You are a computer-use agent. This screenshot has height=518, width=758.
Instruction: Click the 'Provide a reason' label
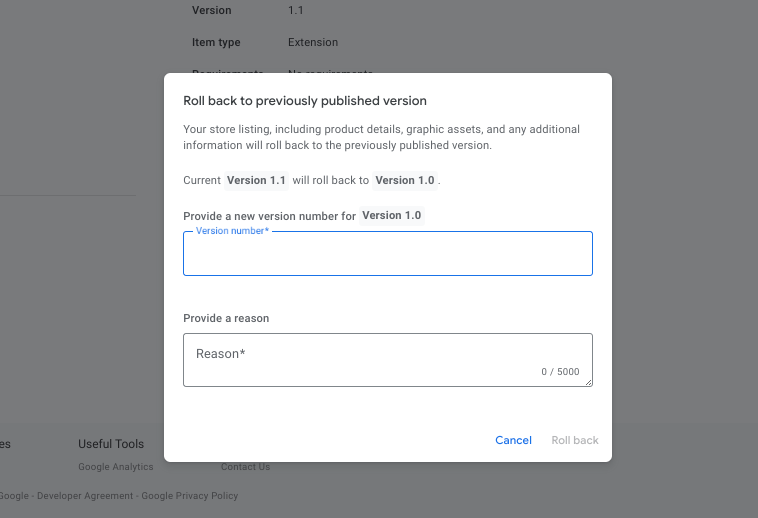tap(226, 319)
